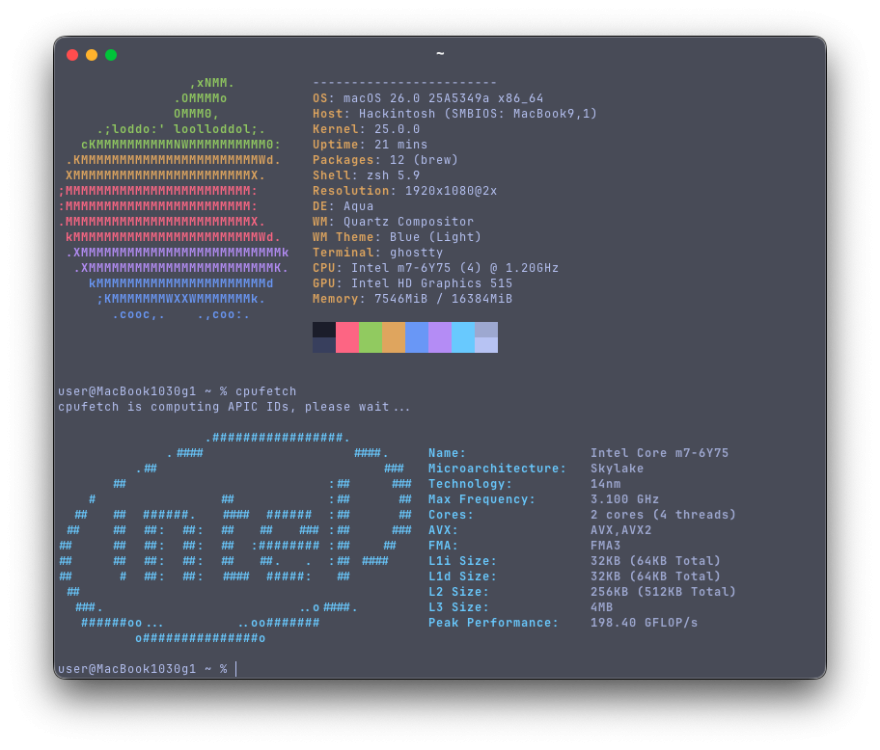Image resolution: width=880 pixels, height=750 pixels.
Task: Select the pink color block
Action: pos(347,337)
